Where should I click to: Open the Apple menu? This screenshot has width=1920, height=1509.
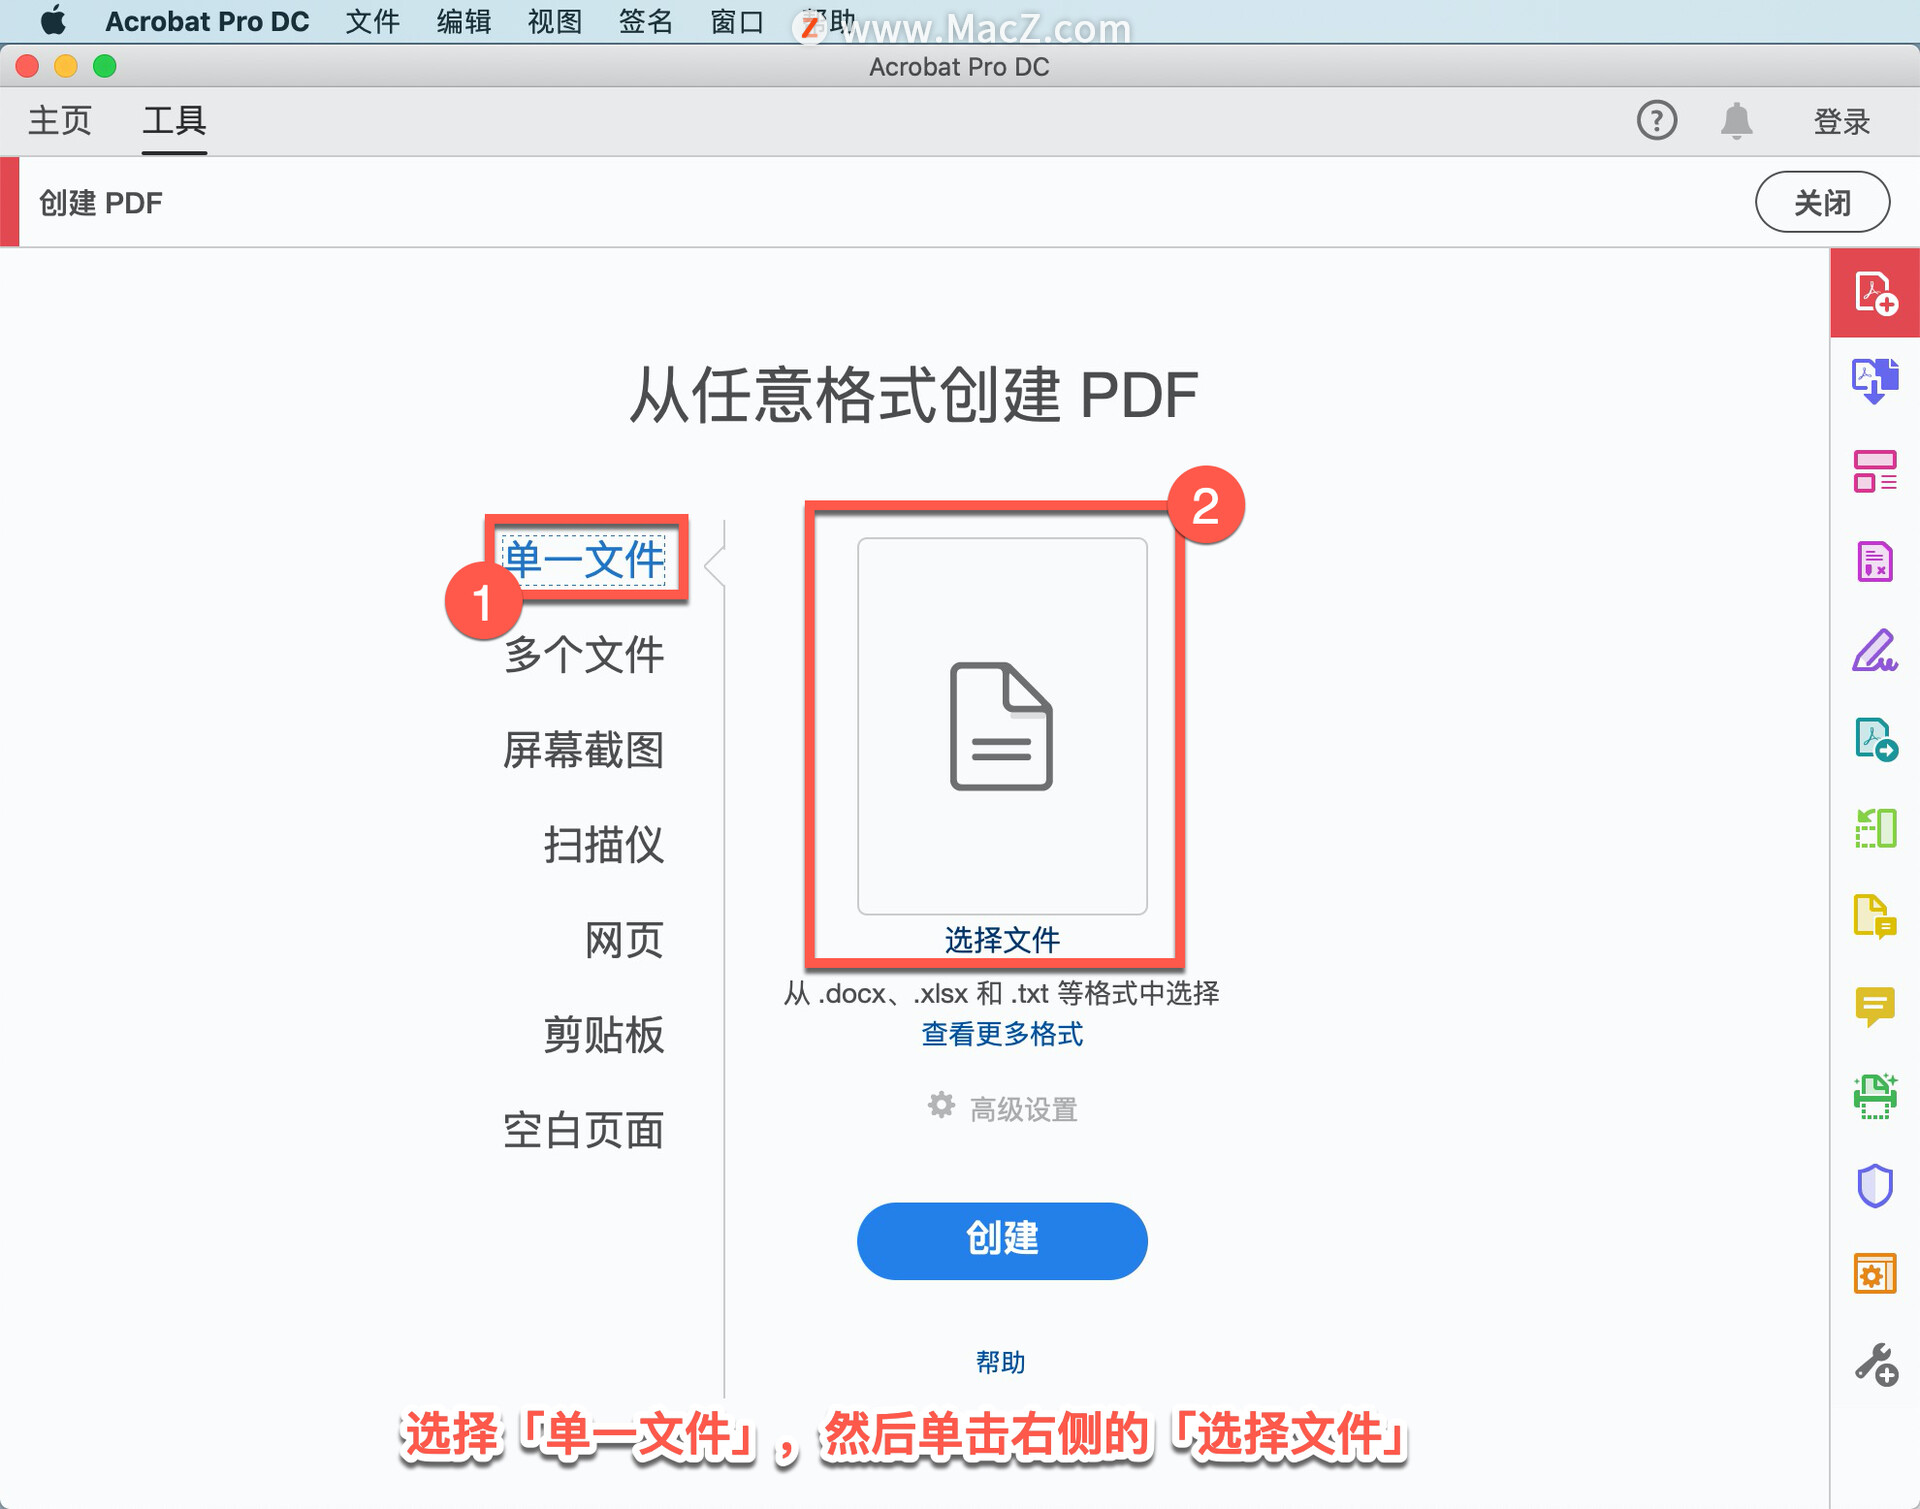(x=52, y=20)
